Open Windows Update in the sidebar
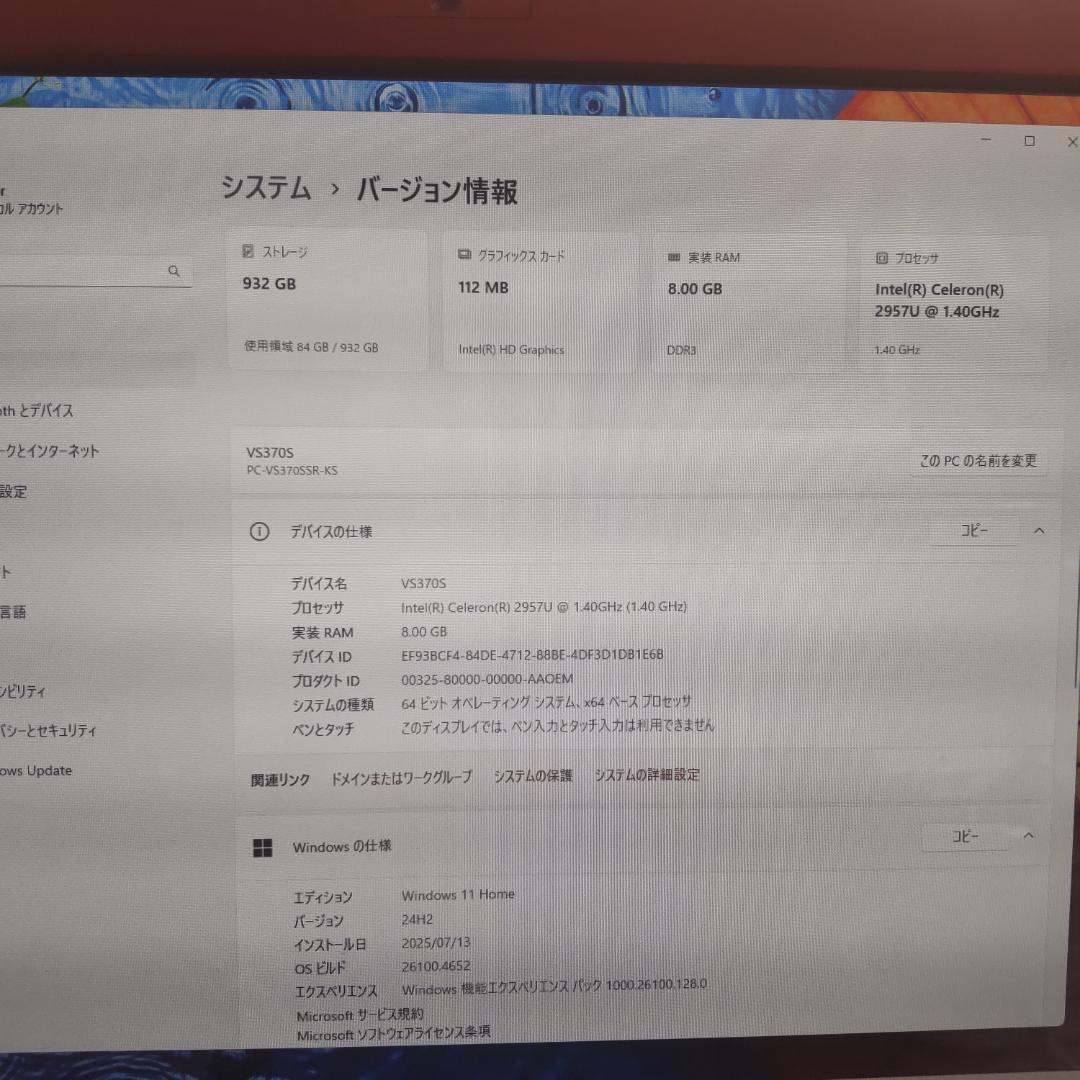This screenshot has height=1080, width=1080. click(36, 770)
